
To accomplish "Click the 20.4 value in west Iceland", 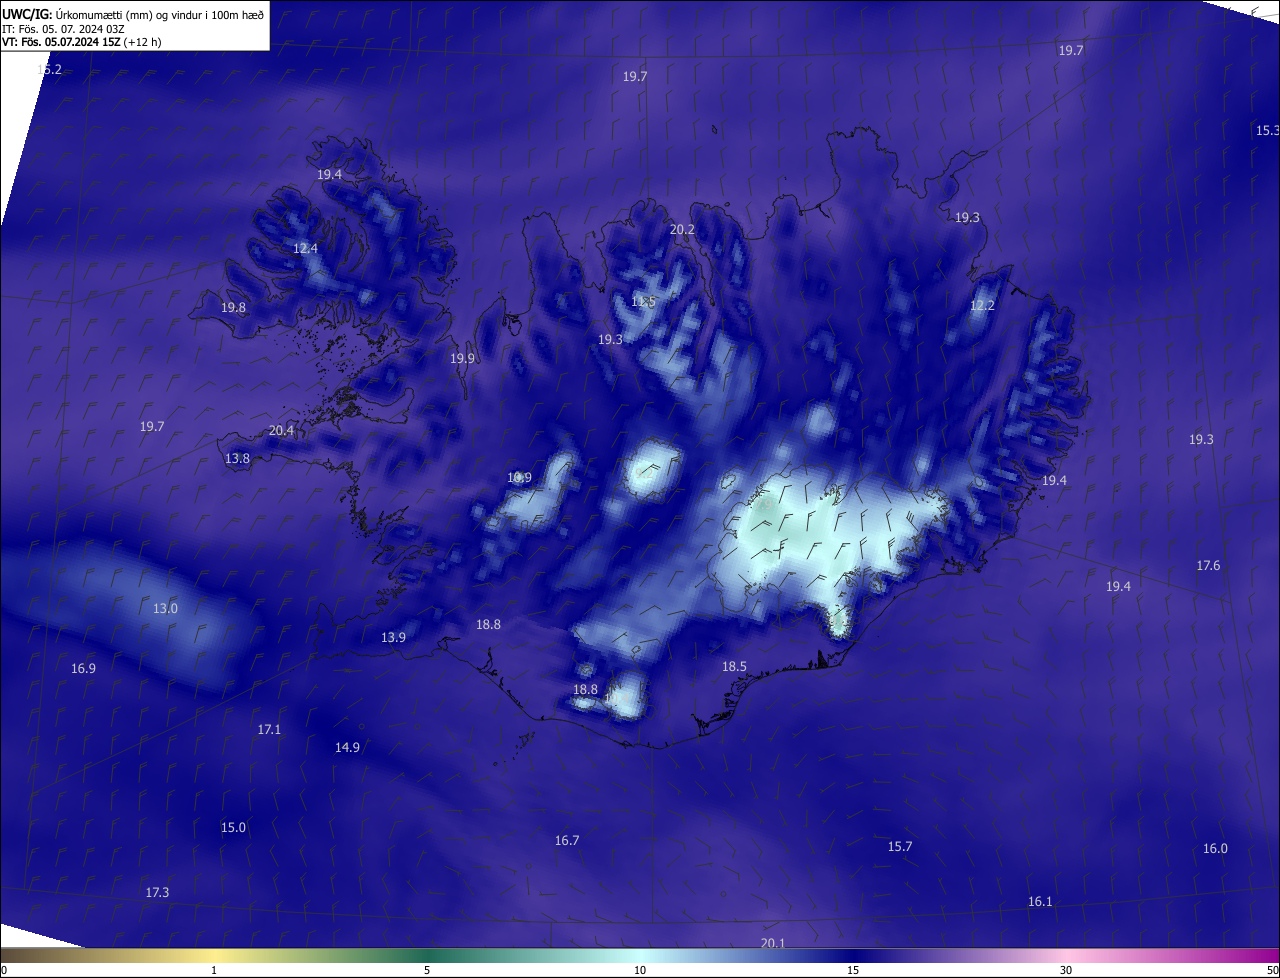I will click(282, 431).
